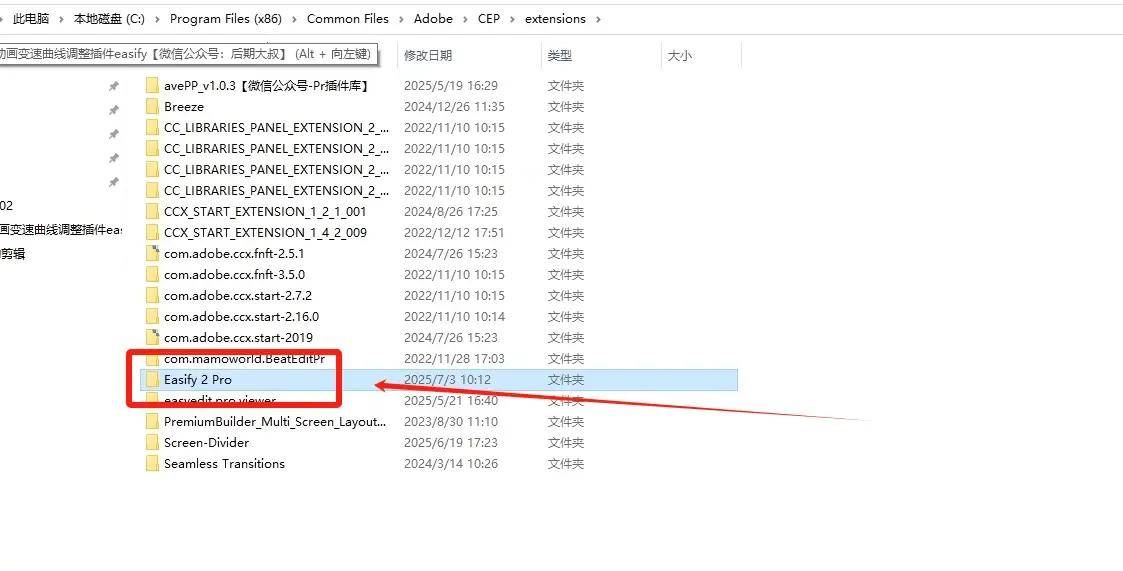This screenshot has height=571, width=1123.
Task: Select the Seamless Transitions folder icon
Action: 152,464
